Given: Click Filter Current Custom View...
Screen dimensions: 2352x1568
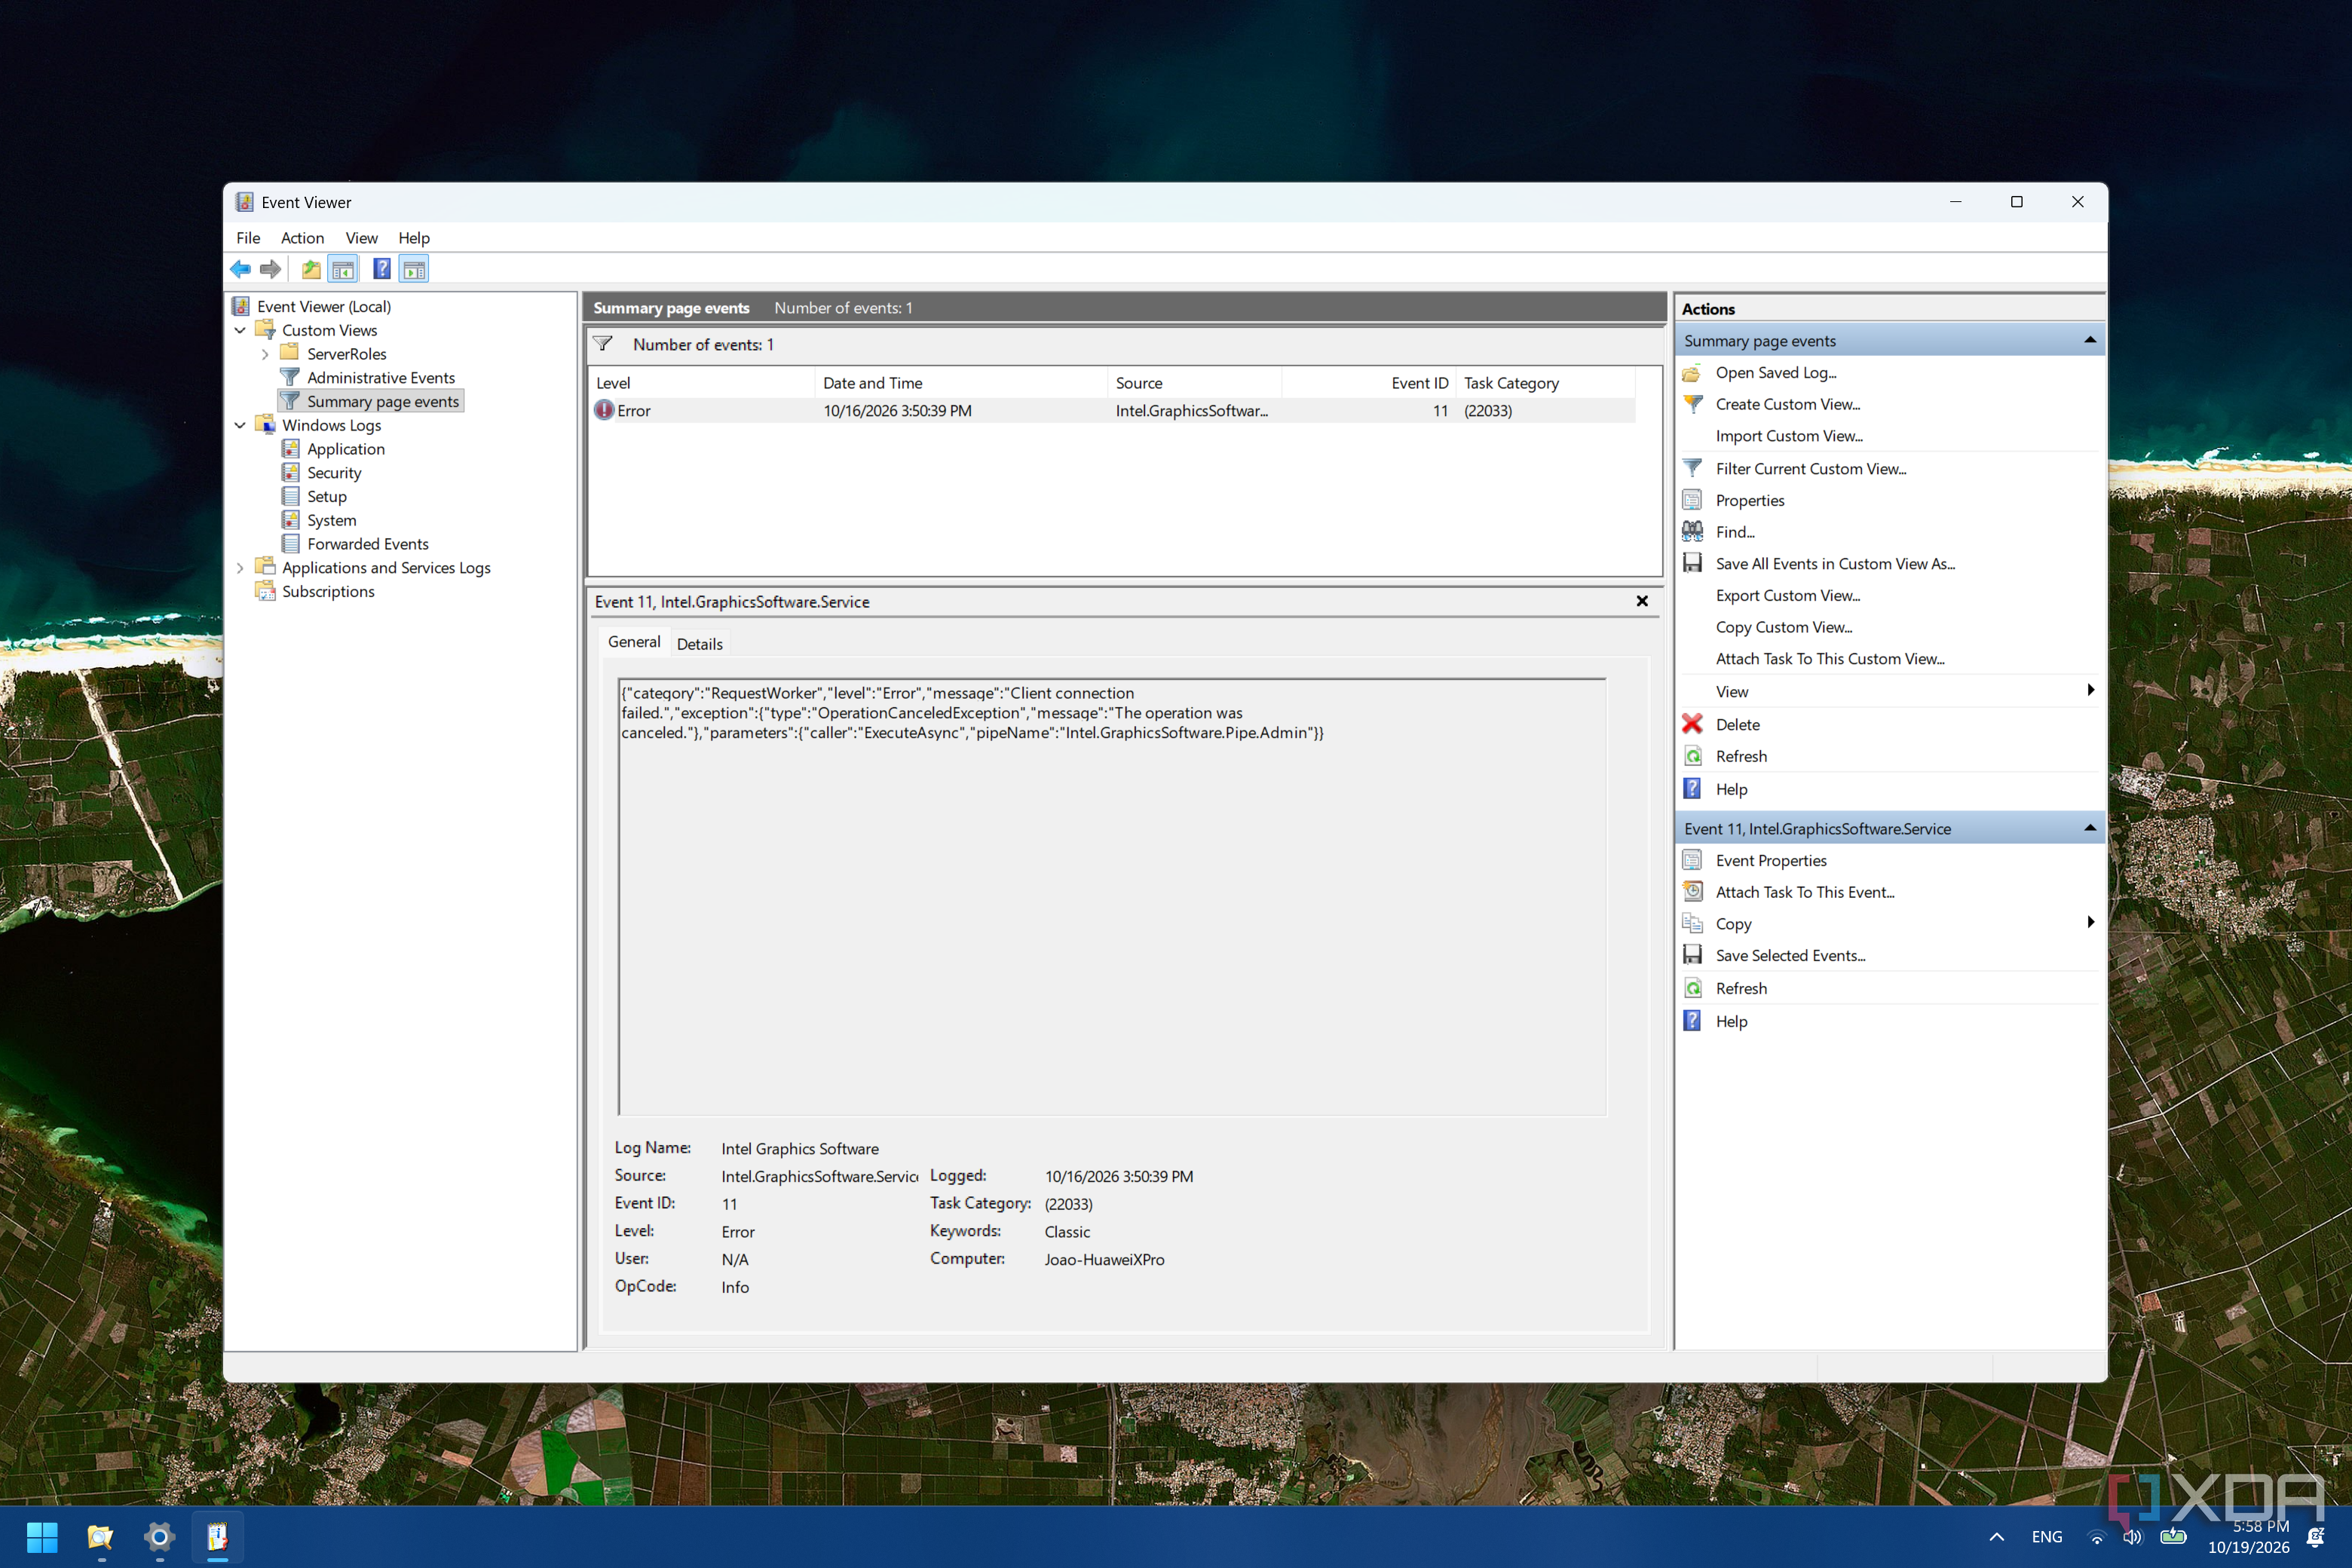Looking at the screenshot, I should pos(1810,468).
